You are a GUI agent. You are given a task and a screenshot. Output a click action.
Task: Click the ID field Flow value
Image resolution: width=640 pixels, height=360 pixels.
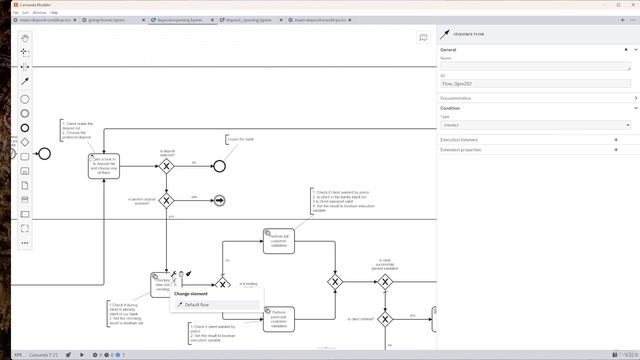(536, 84)
